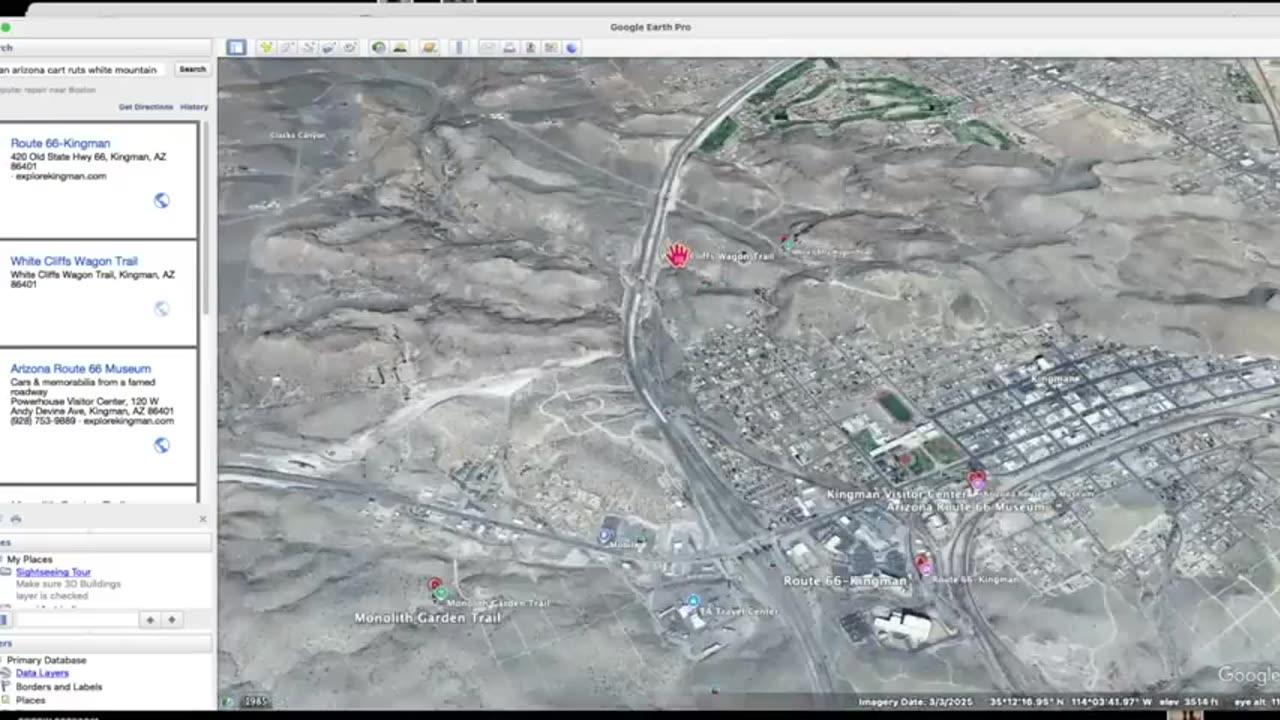Open the Ruler measuring tool
This screenshot has width=1280, height=720.
tap(459, 47)
